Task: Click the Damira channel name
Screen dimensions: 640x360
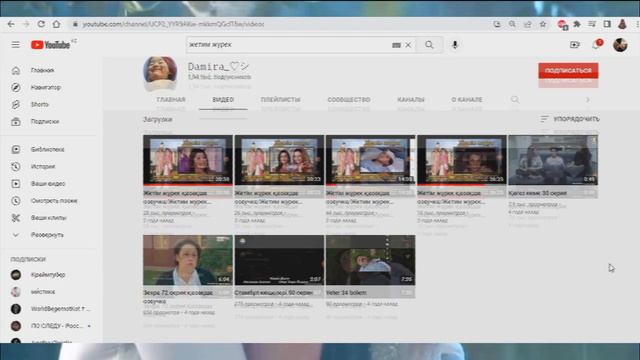Action: (218, 66)
